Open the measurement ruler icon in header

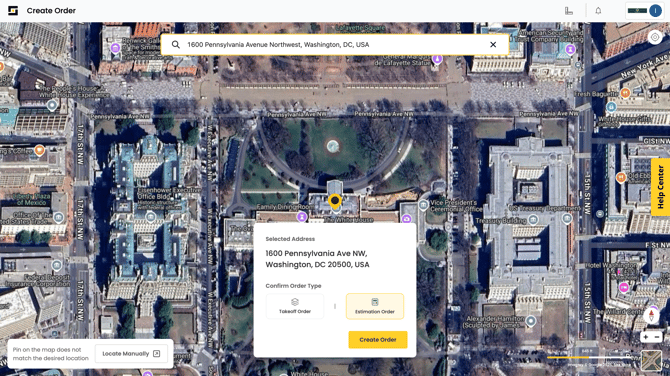pos(569,11)
